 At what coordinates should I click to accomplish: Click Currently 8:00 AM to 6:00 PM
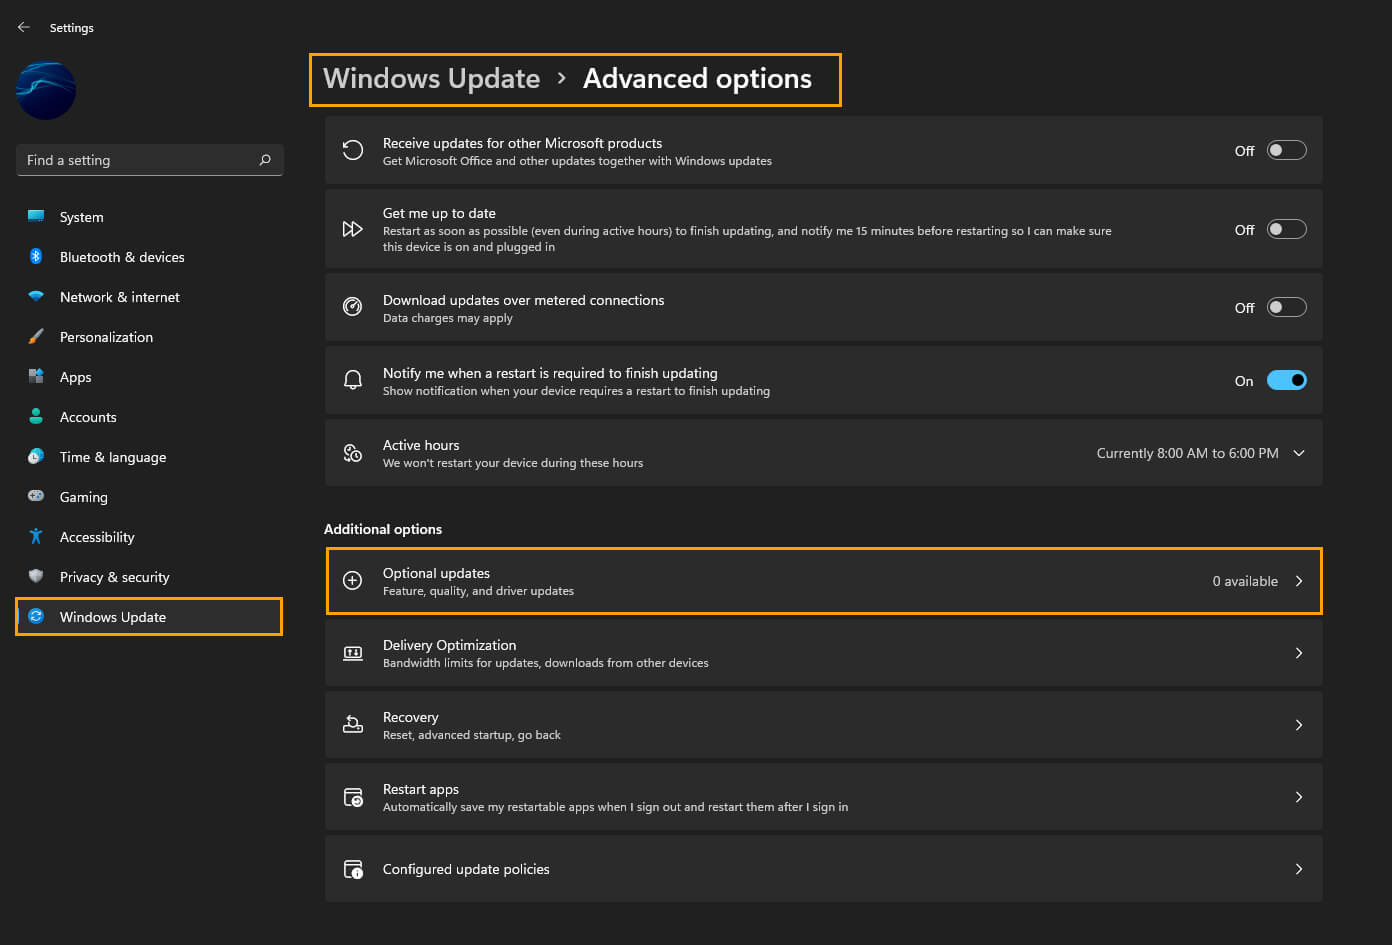(x=1187, y=453)
